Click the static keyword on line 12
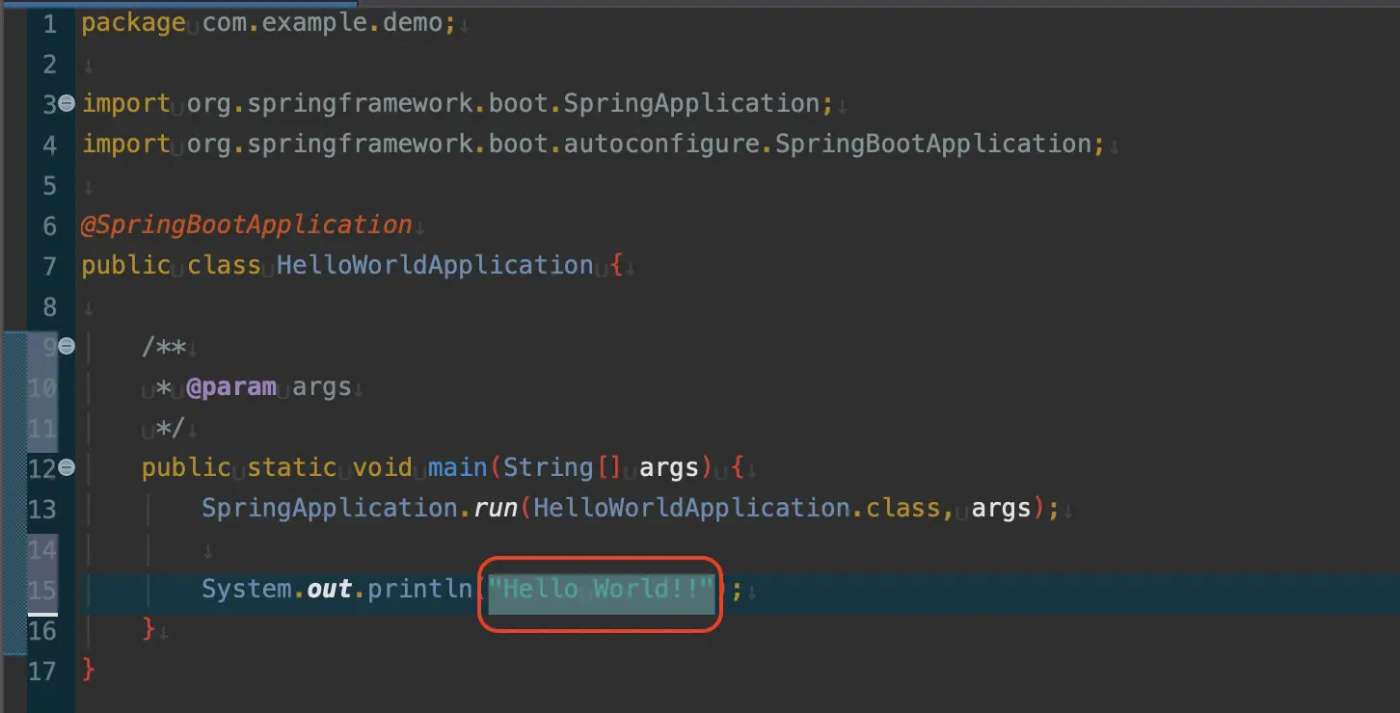This screenshot has height=713, width=1400. click(x=292, y=467)
